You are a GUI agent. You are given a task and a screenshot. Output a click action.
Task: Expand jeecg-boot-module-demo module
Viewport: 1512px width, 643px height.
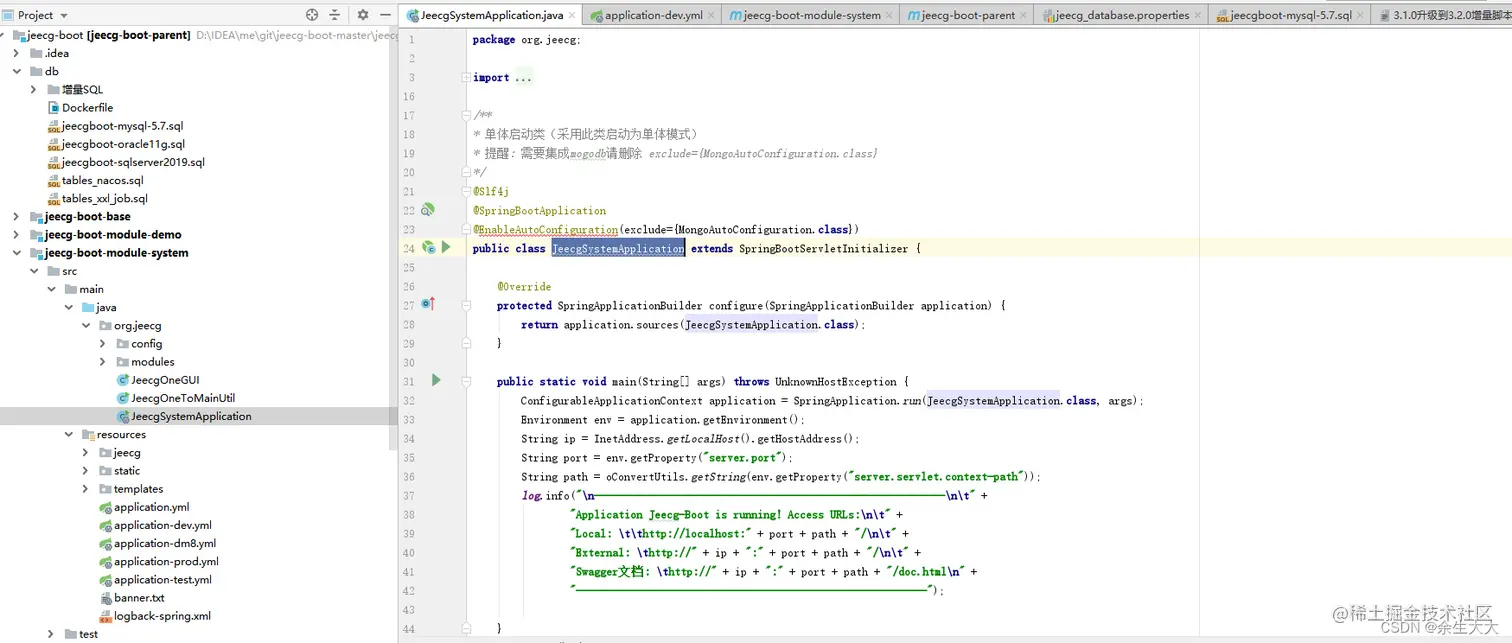pyautogui.click(x=17, y=234)
